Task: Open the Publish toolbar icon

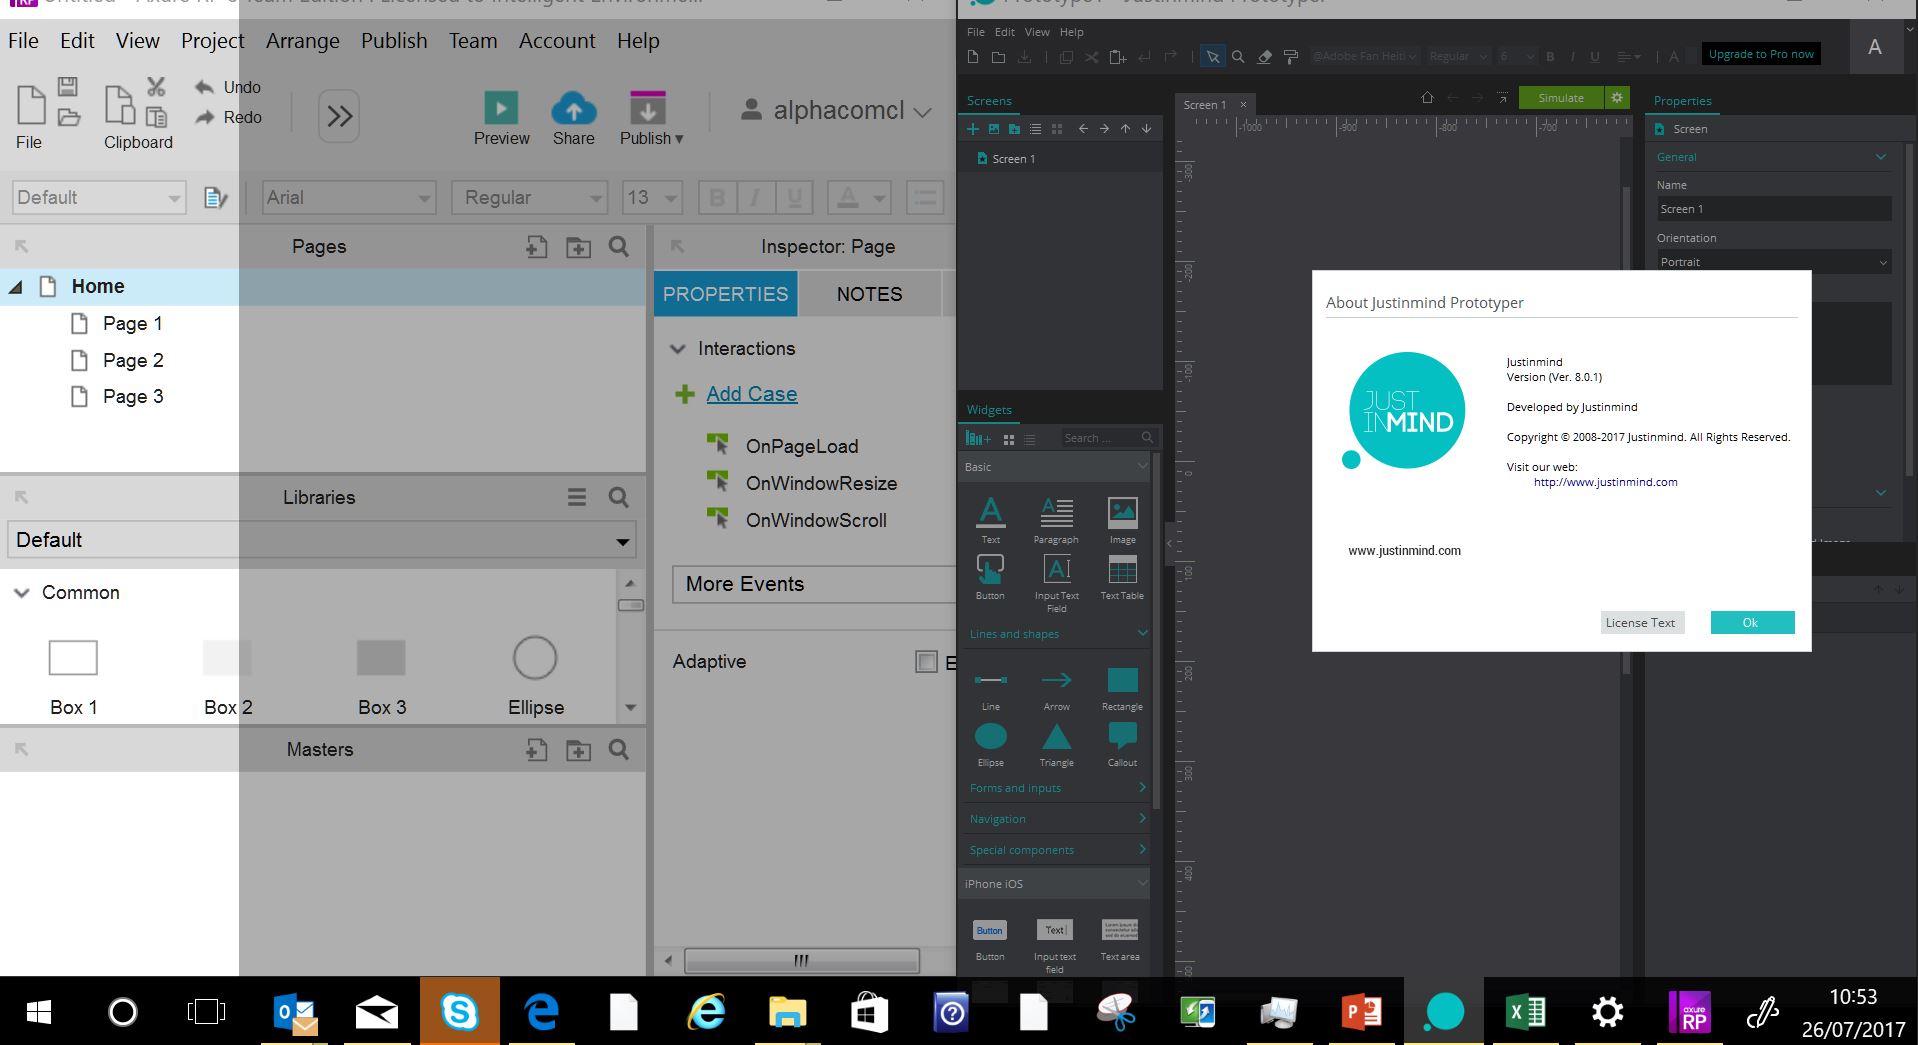Action: (x=648, y=108)
